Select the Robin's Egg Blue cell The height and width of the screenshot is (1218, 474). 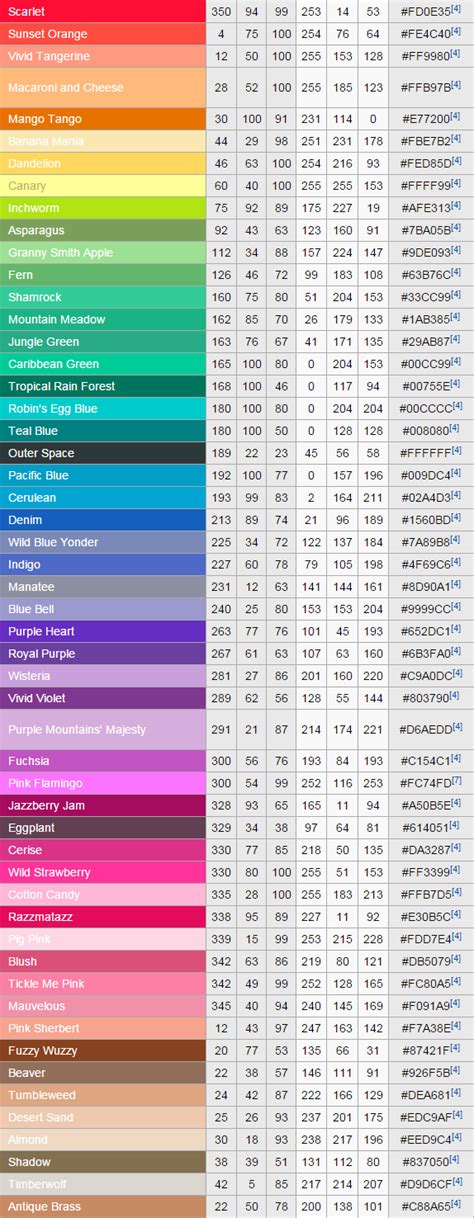coord(103,408)
